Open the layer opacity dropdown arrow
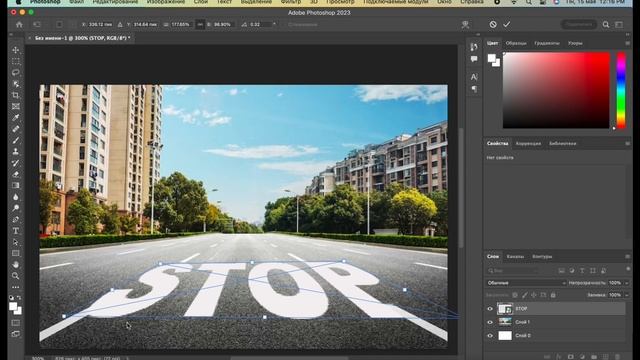The width and height of the screenshot is (640, 360). coord(627,283)
